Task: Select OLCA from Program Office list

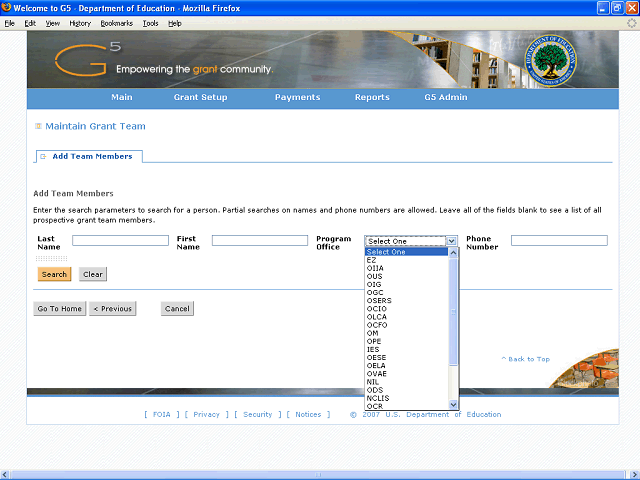Action: (407, 317)
